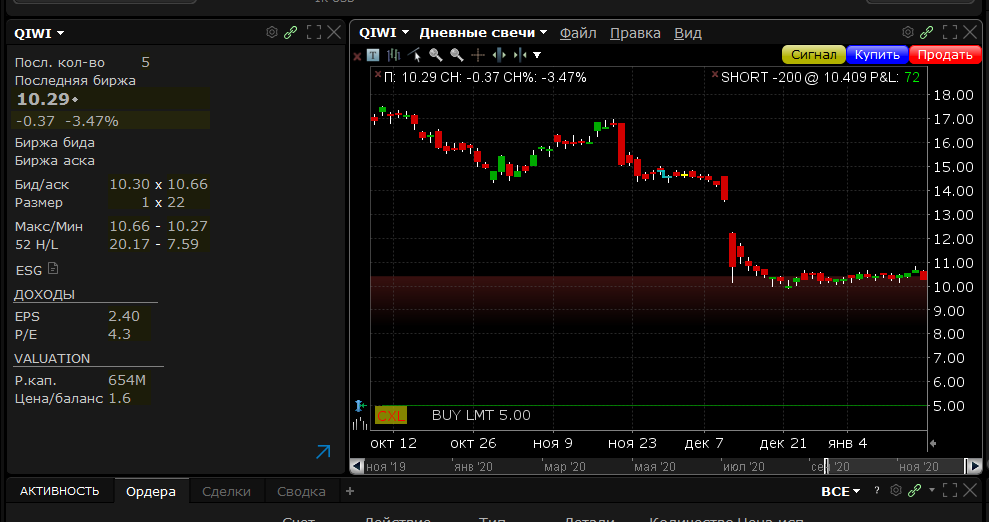Open chart panel settings gear
Image resolution: width=989 pixels, height=522 pixels.
click(908, 32)
